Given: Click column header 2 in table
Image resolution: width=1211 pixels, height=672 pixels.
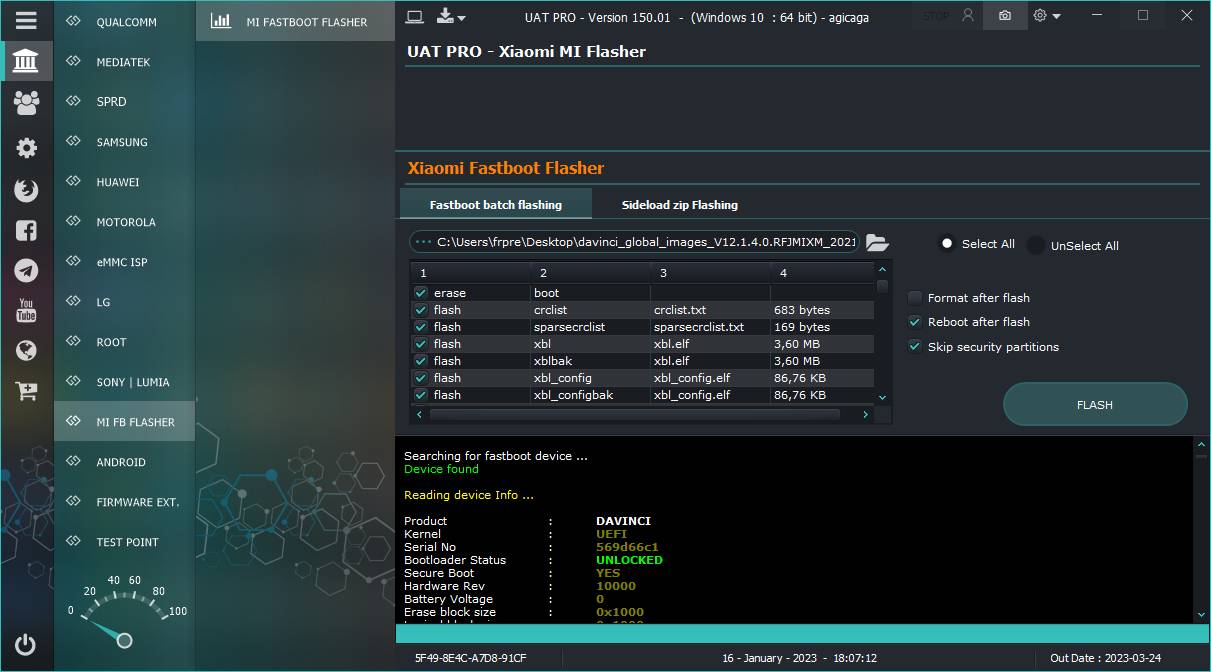Looking at the screenshot, I should click(x=590, y=273).
